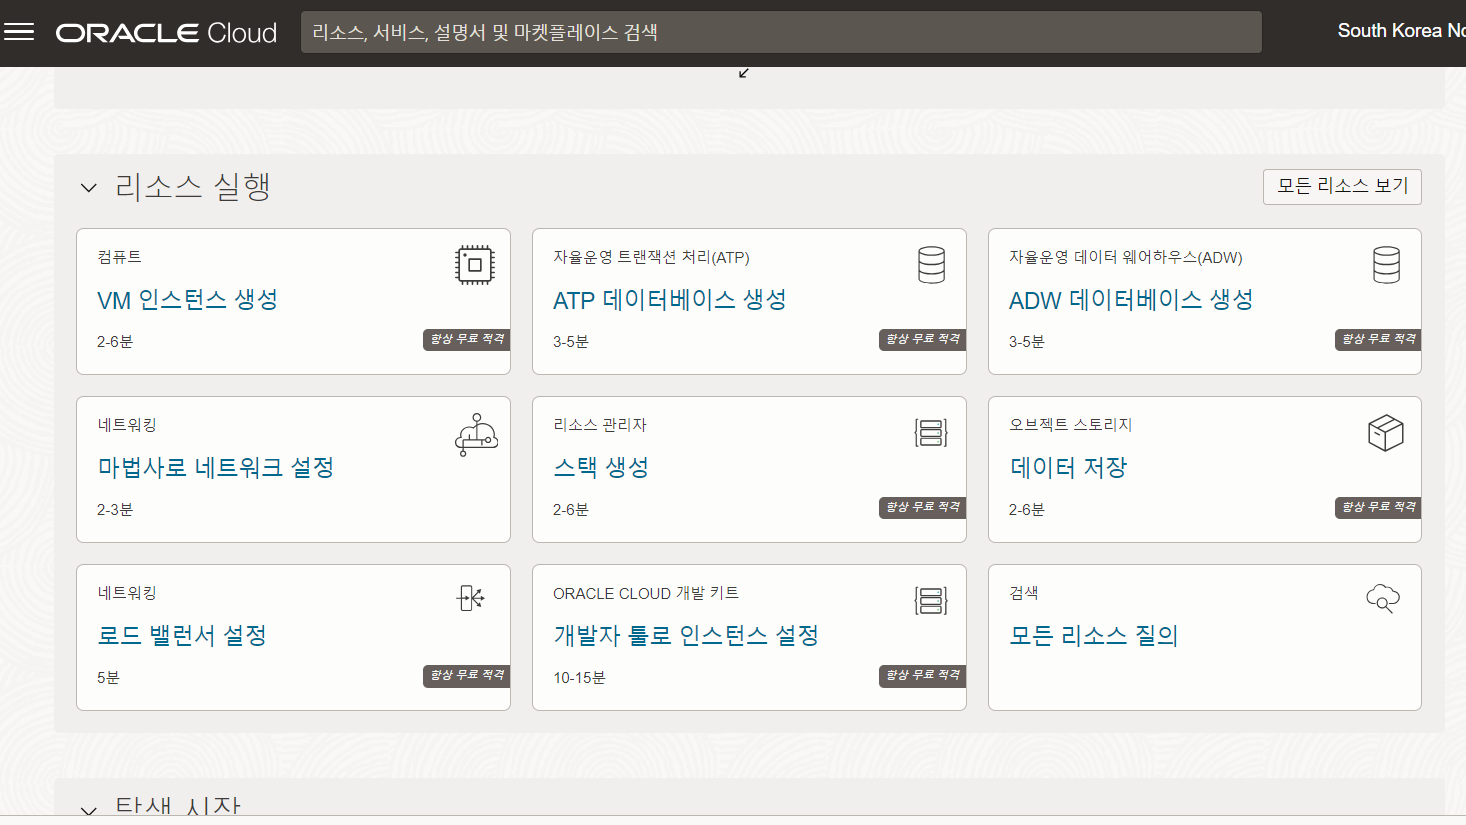
Task: Open the hamburger navigation menu
Action: click(19, 32)
